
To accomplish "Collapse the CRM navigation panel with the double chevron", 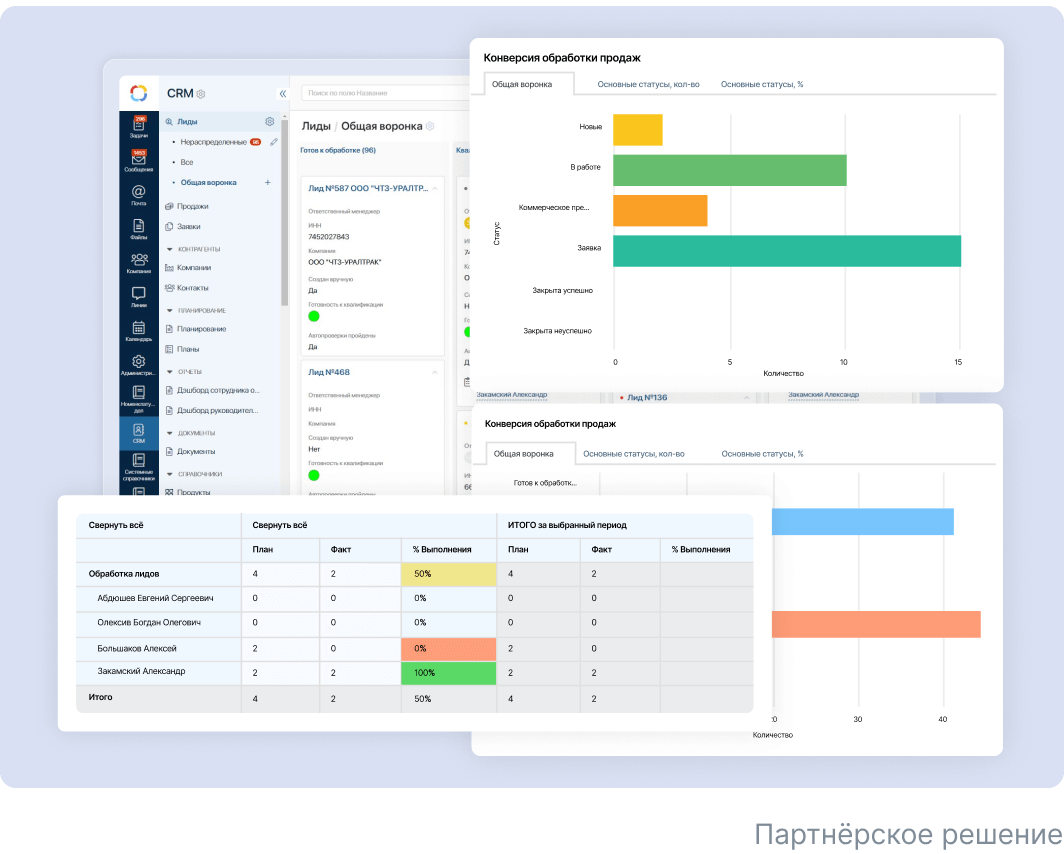I will [282, 94].
